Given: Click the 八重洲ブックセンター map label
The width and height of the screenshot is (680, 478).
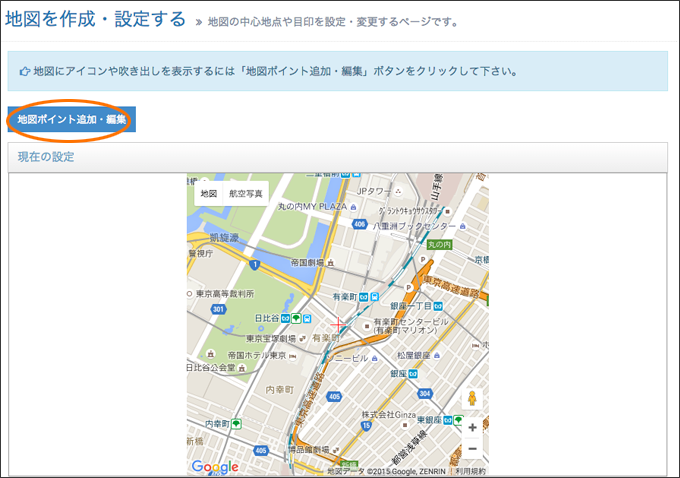Looking at the screenshot, I should [414, 226].
